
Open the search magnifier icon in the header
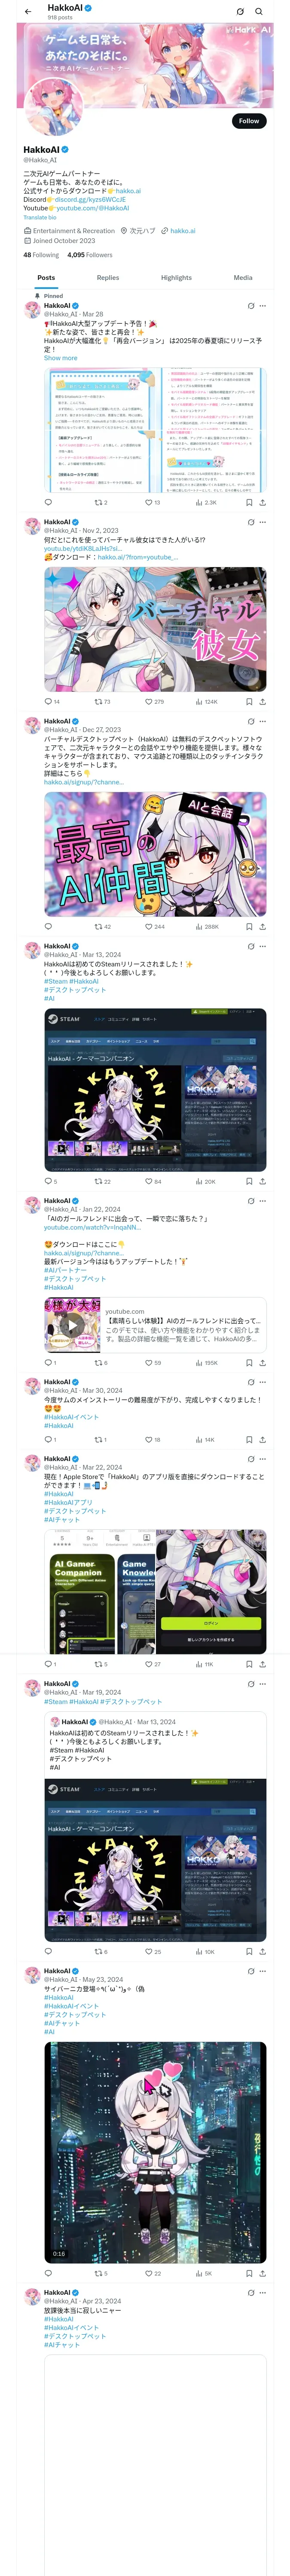(x=259, y=12)
